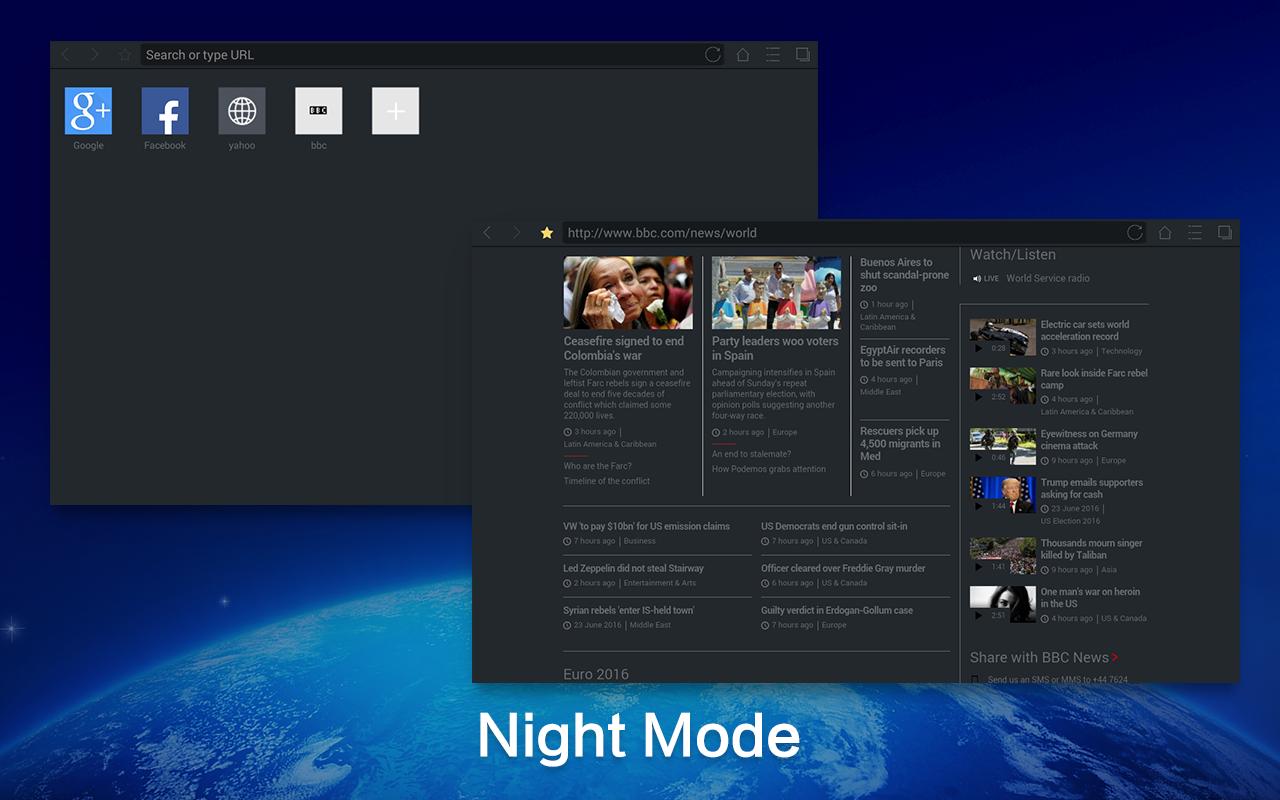
Task: Open 'Syrian rebels enter IS-held town'
Action: 628,610
